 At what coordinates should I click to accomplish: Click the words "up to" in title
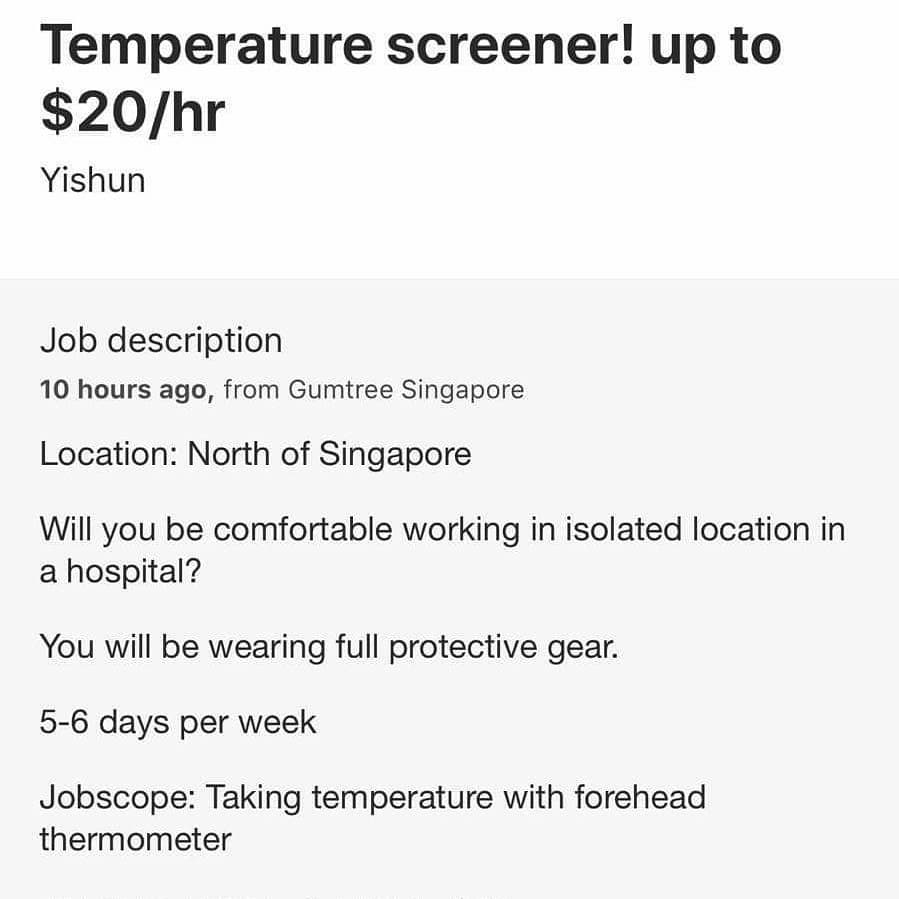click(715, 45)
